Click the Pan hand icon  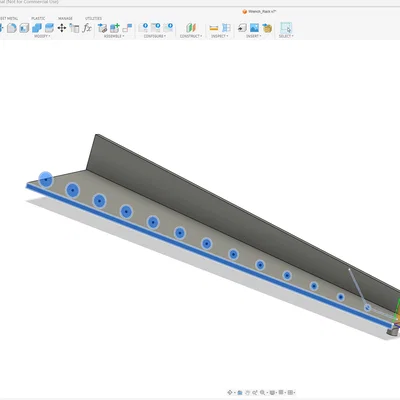click(x=247, y=392)
